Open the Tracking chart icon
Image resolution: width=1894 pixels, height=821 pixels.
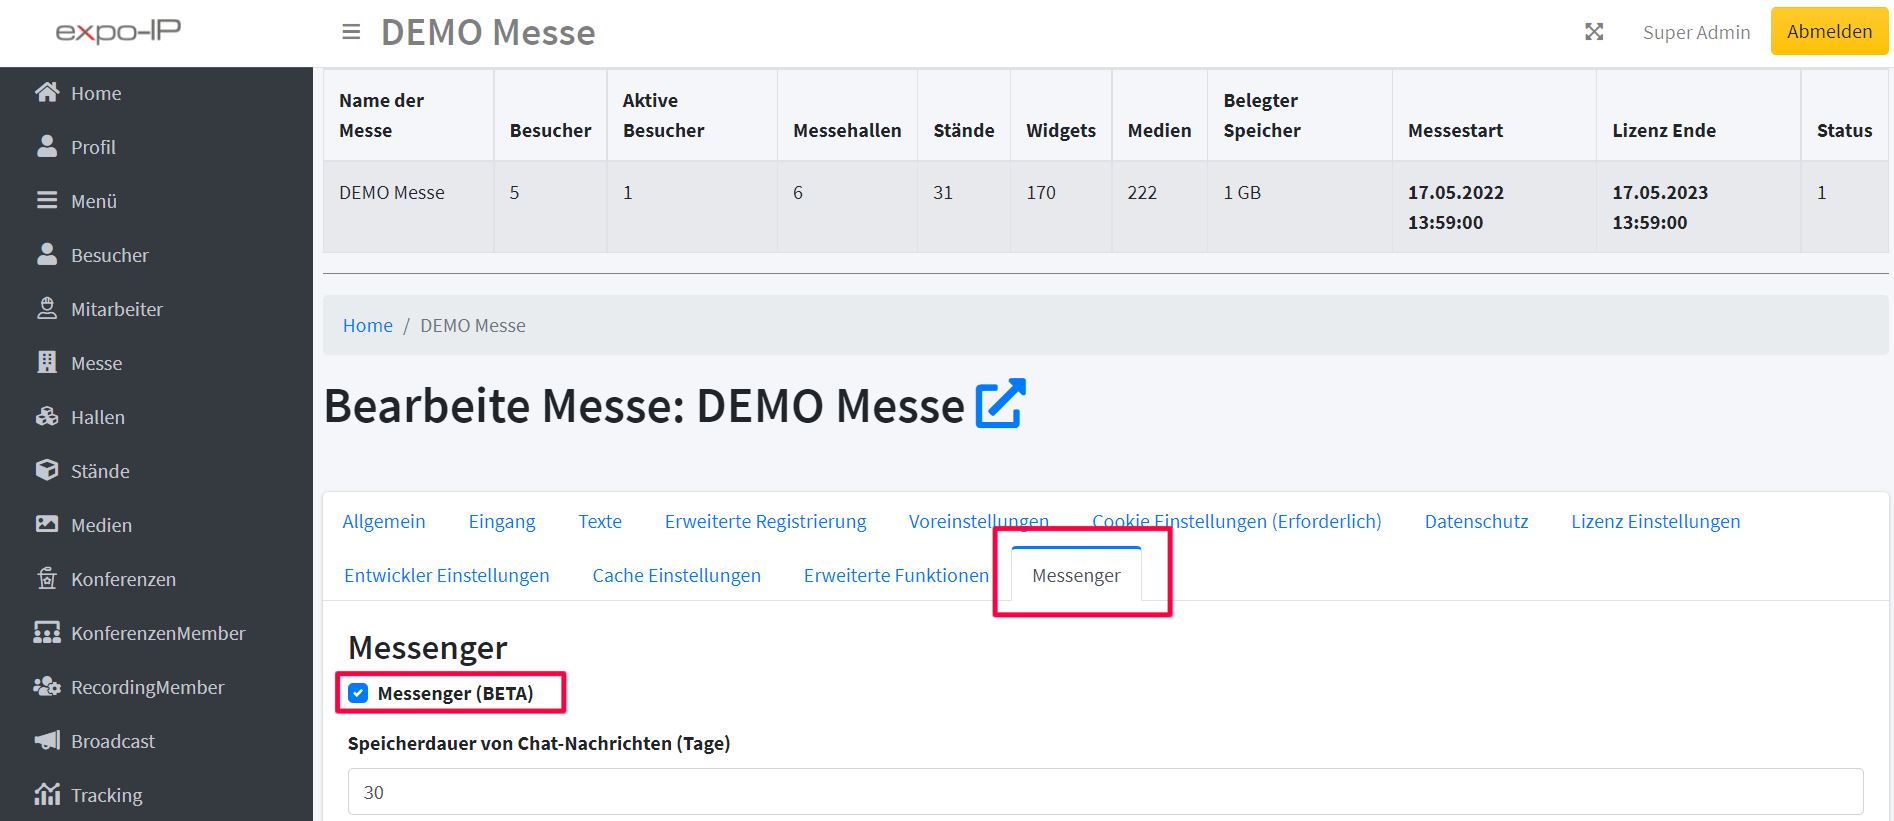(x=47, y=795)
